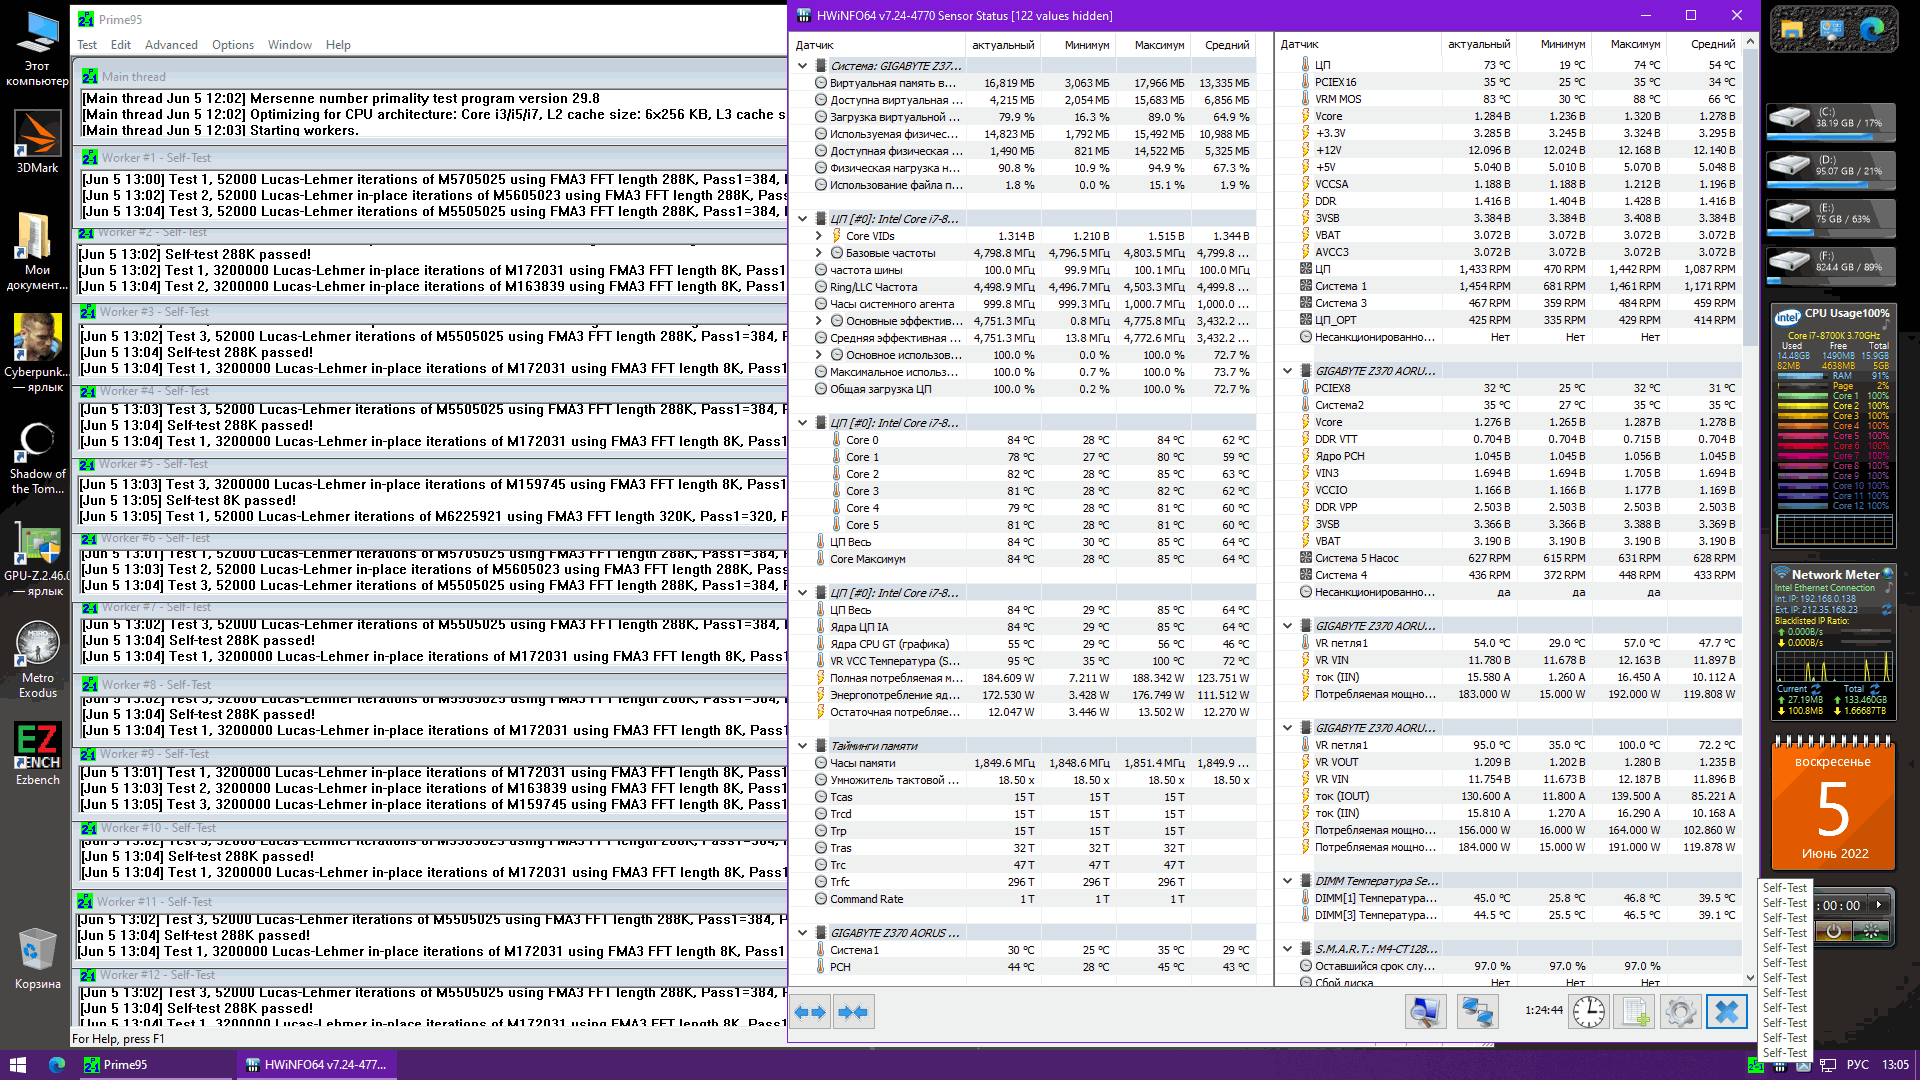Open the Edit menu in Prime95
The height and width of the screenshot is (1080, 1920).
click(x=121, y=45)
